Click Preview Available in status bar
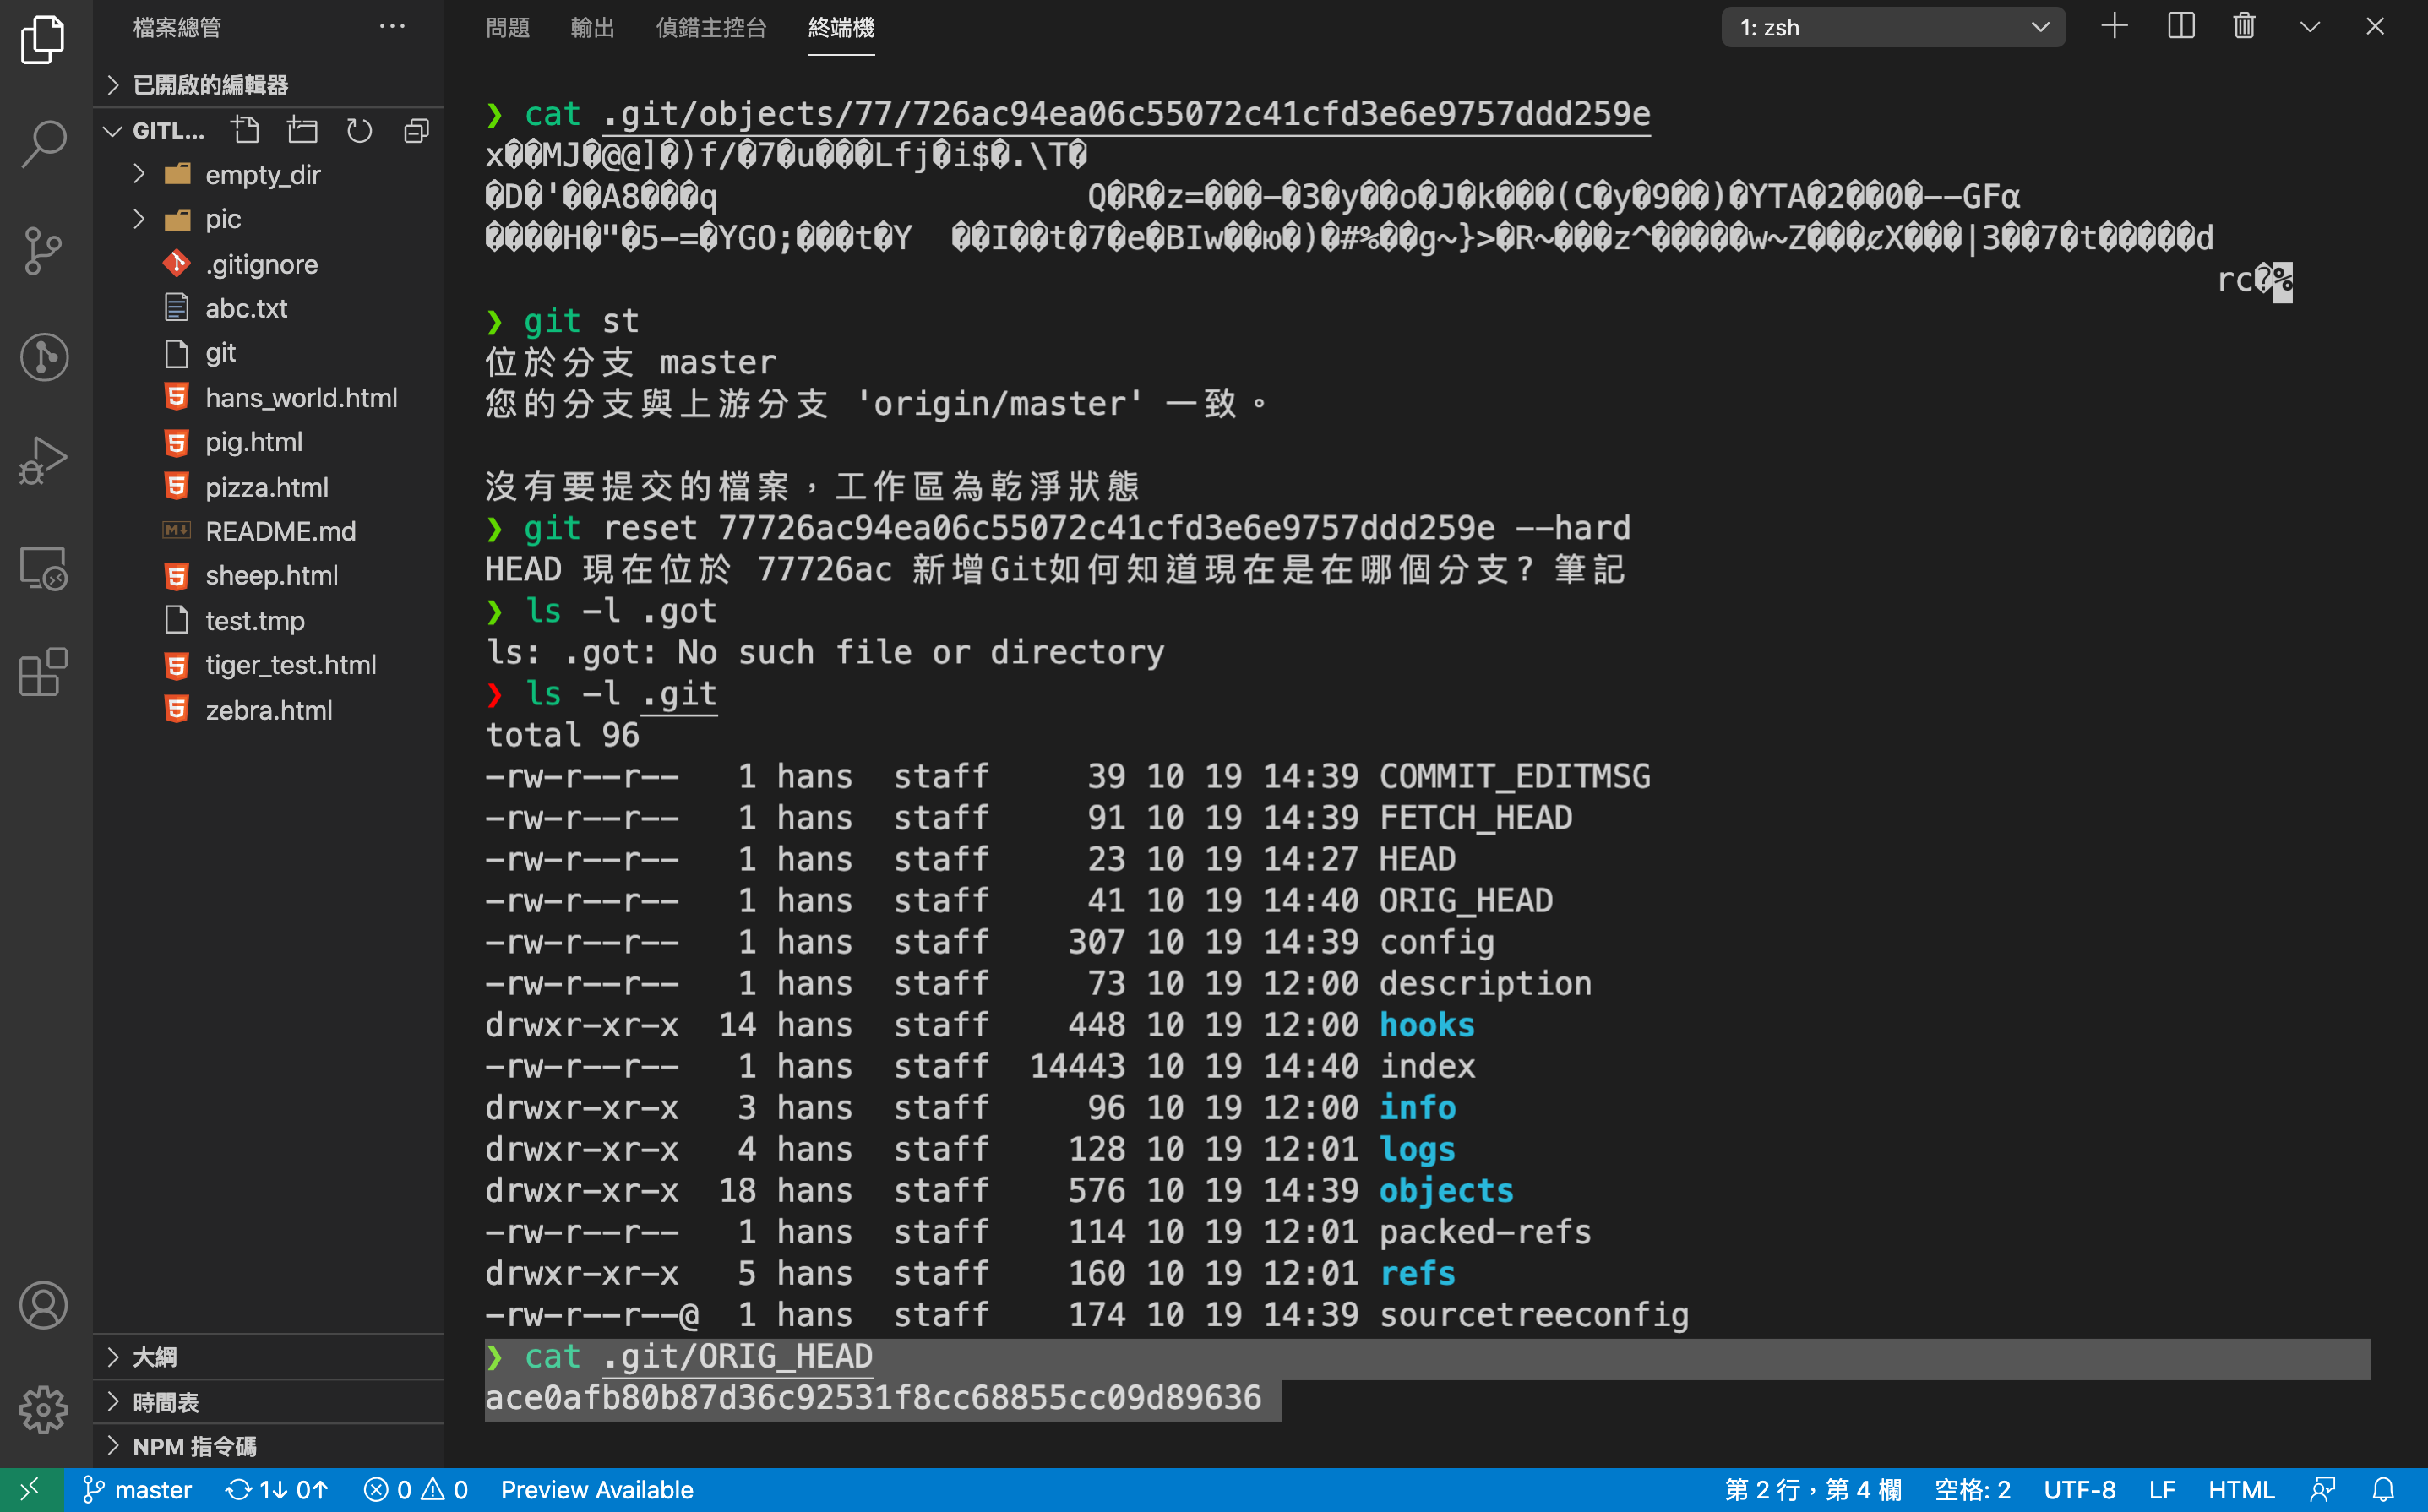This screenshot has width=2428, height=1512. click(597, 1490)
